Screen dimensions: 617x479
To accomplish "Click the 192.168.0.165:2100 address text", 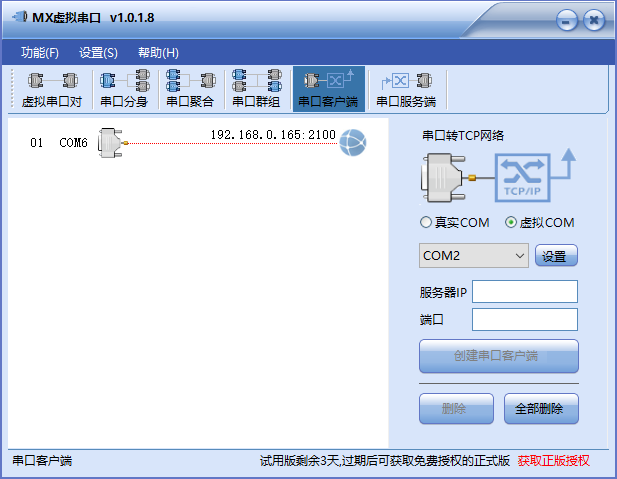I will point(273,135).
